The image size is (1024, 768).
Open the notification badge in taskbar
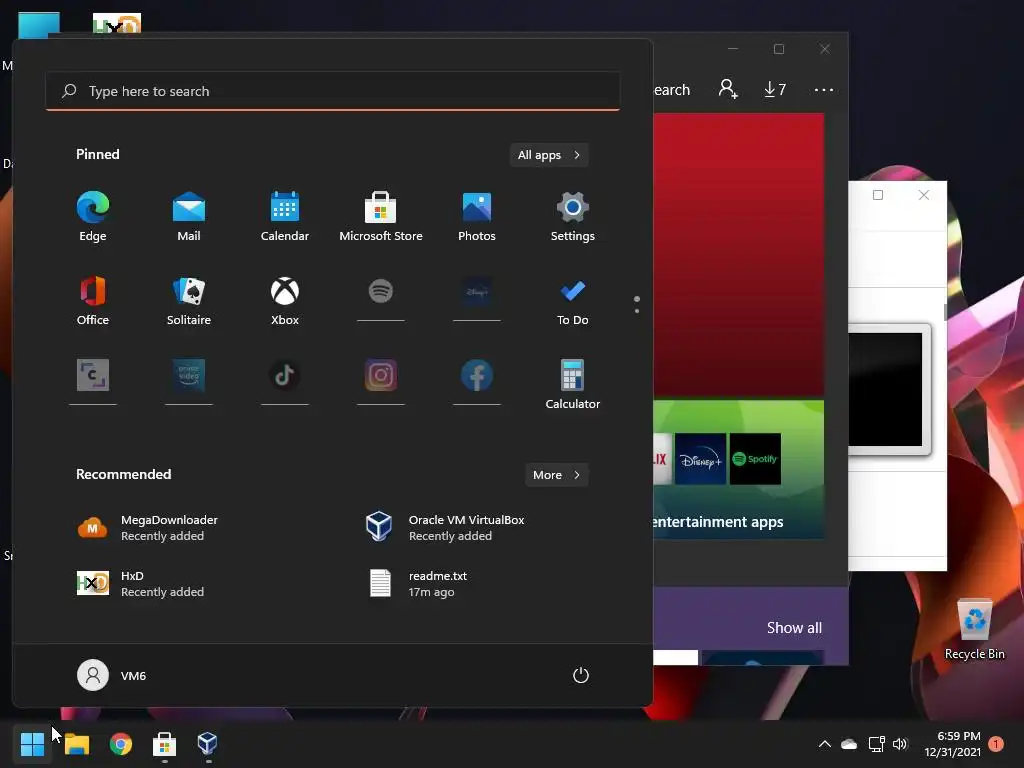coord(996,744)
